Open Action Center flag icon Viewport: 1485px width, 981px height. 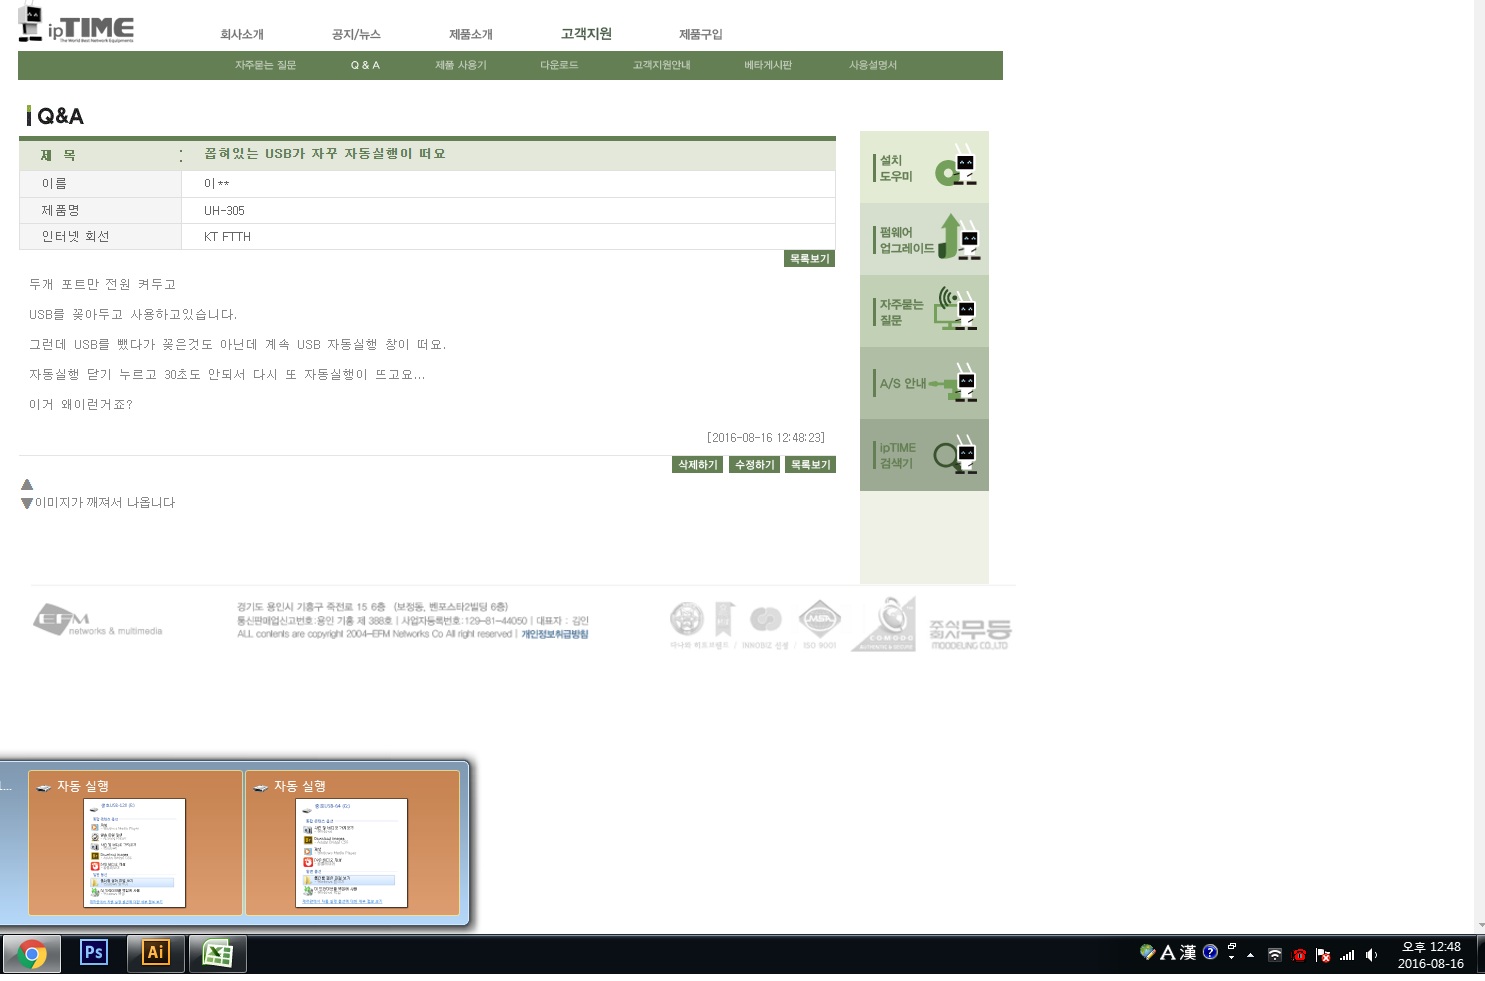point(1323,955)
